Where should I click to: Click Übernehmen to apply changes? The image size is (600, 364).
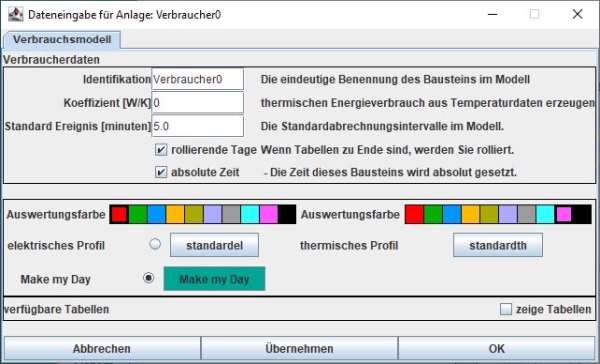pyautogui.click(x=299, y=349)
